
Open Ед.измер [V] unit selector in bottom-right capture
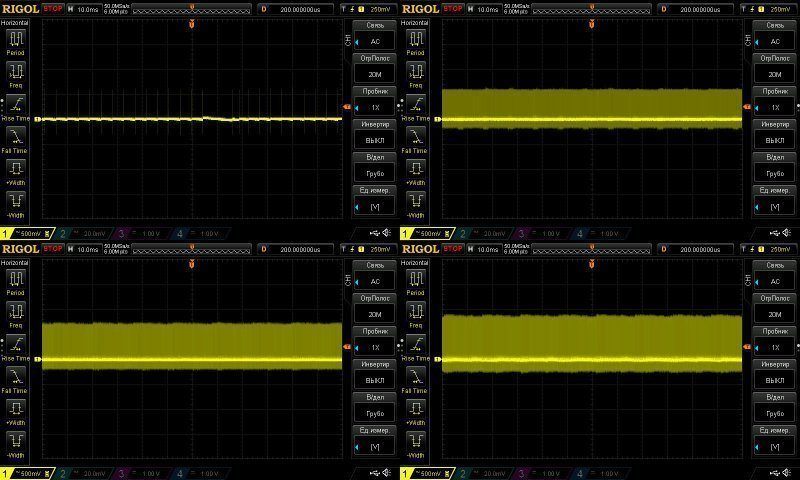coord(774,441)
